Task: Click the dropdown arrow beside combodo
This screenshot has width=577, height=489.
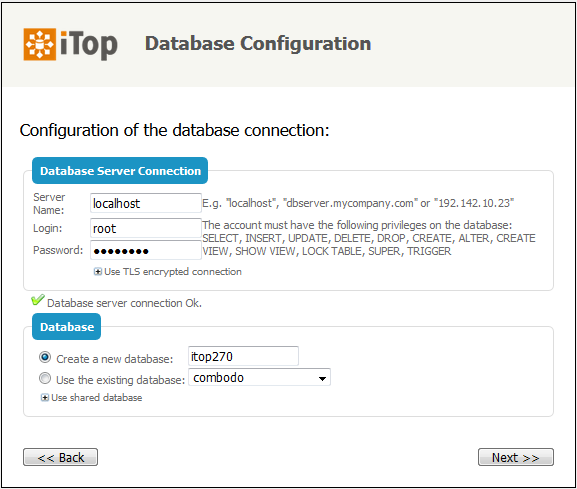Action: pyautogui.click(x=322, y=379)
